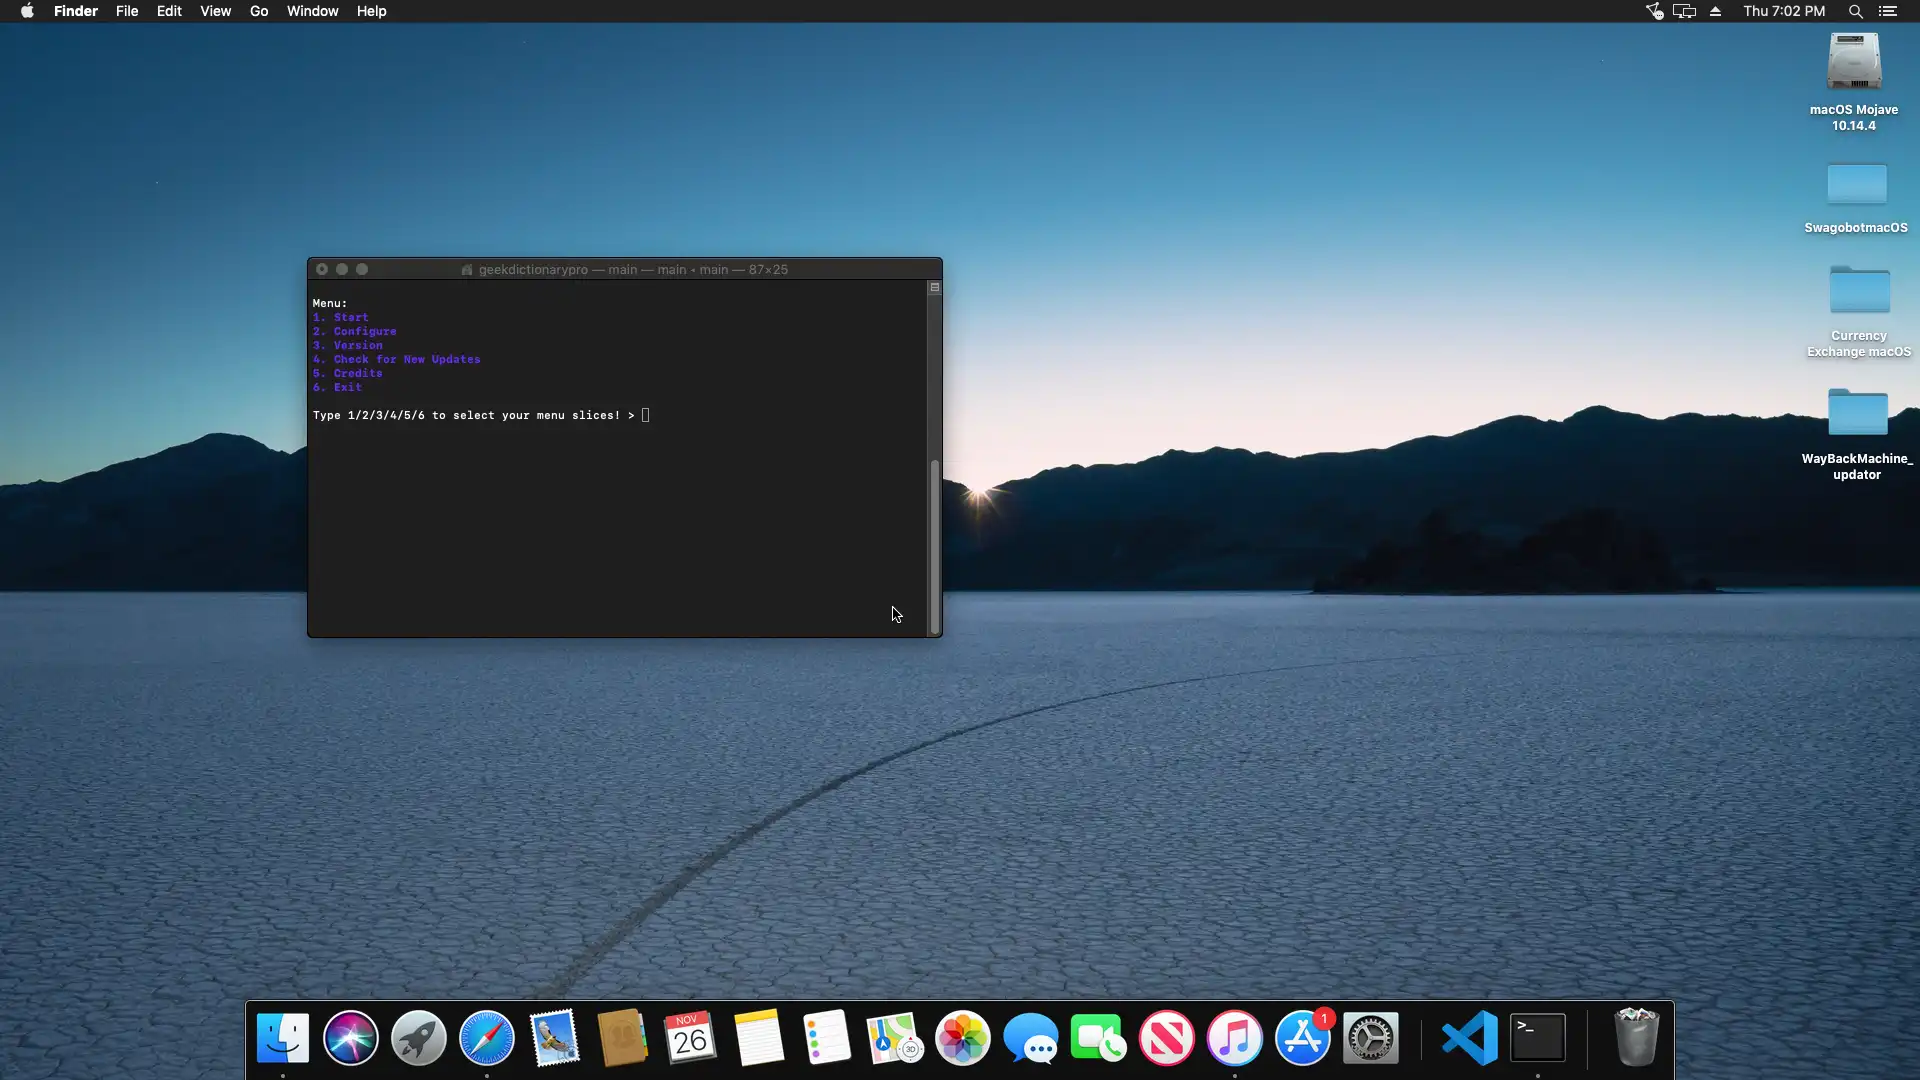Open Photos app from dock
The height and width of the screenshot is (1080, 1920).
point(963,1038)
